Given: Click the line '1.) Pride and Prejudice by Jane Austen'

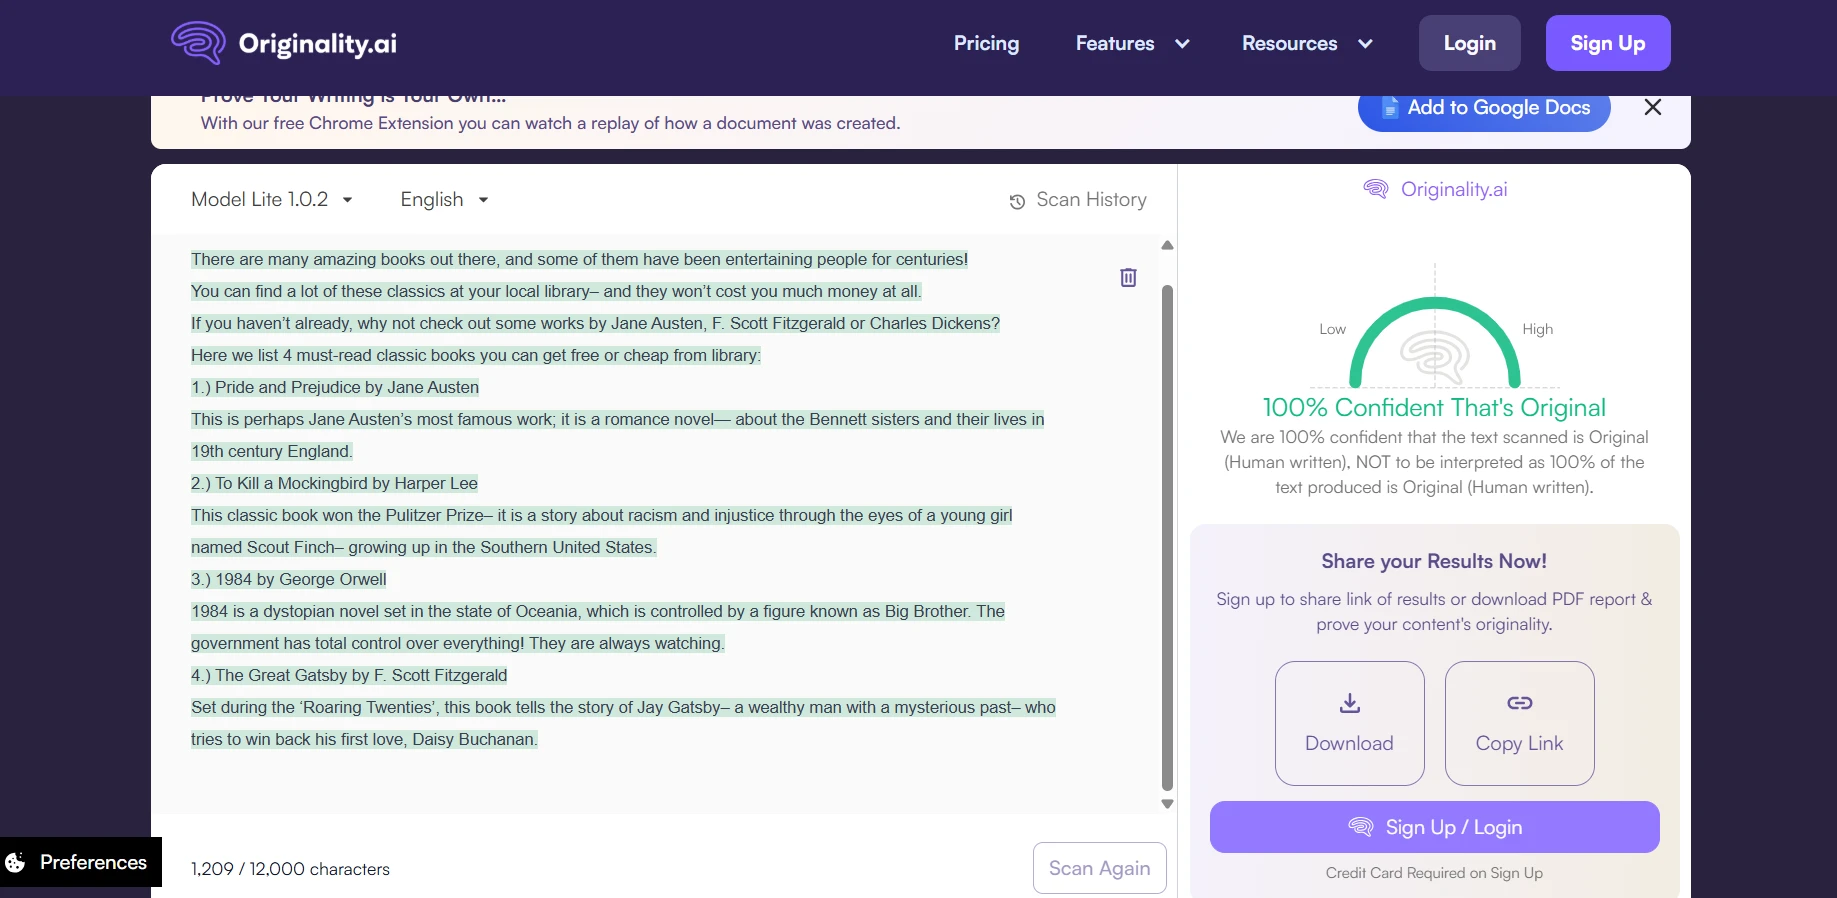Looking at the screenshot, I should coord(335,387).
